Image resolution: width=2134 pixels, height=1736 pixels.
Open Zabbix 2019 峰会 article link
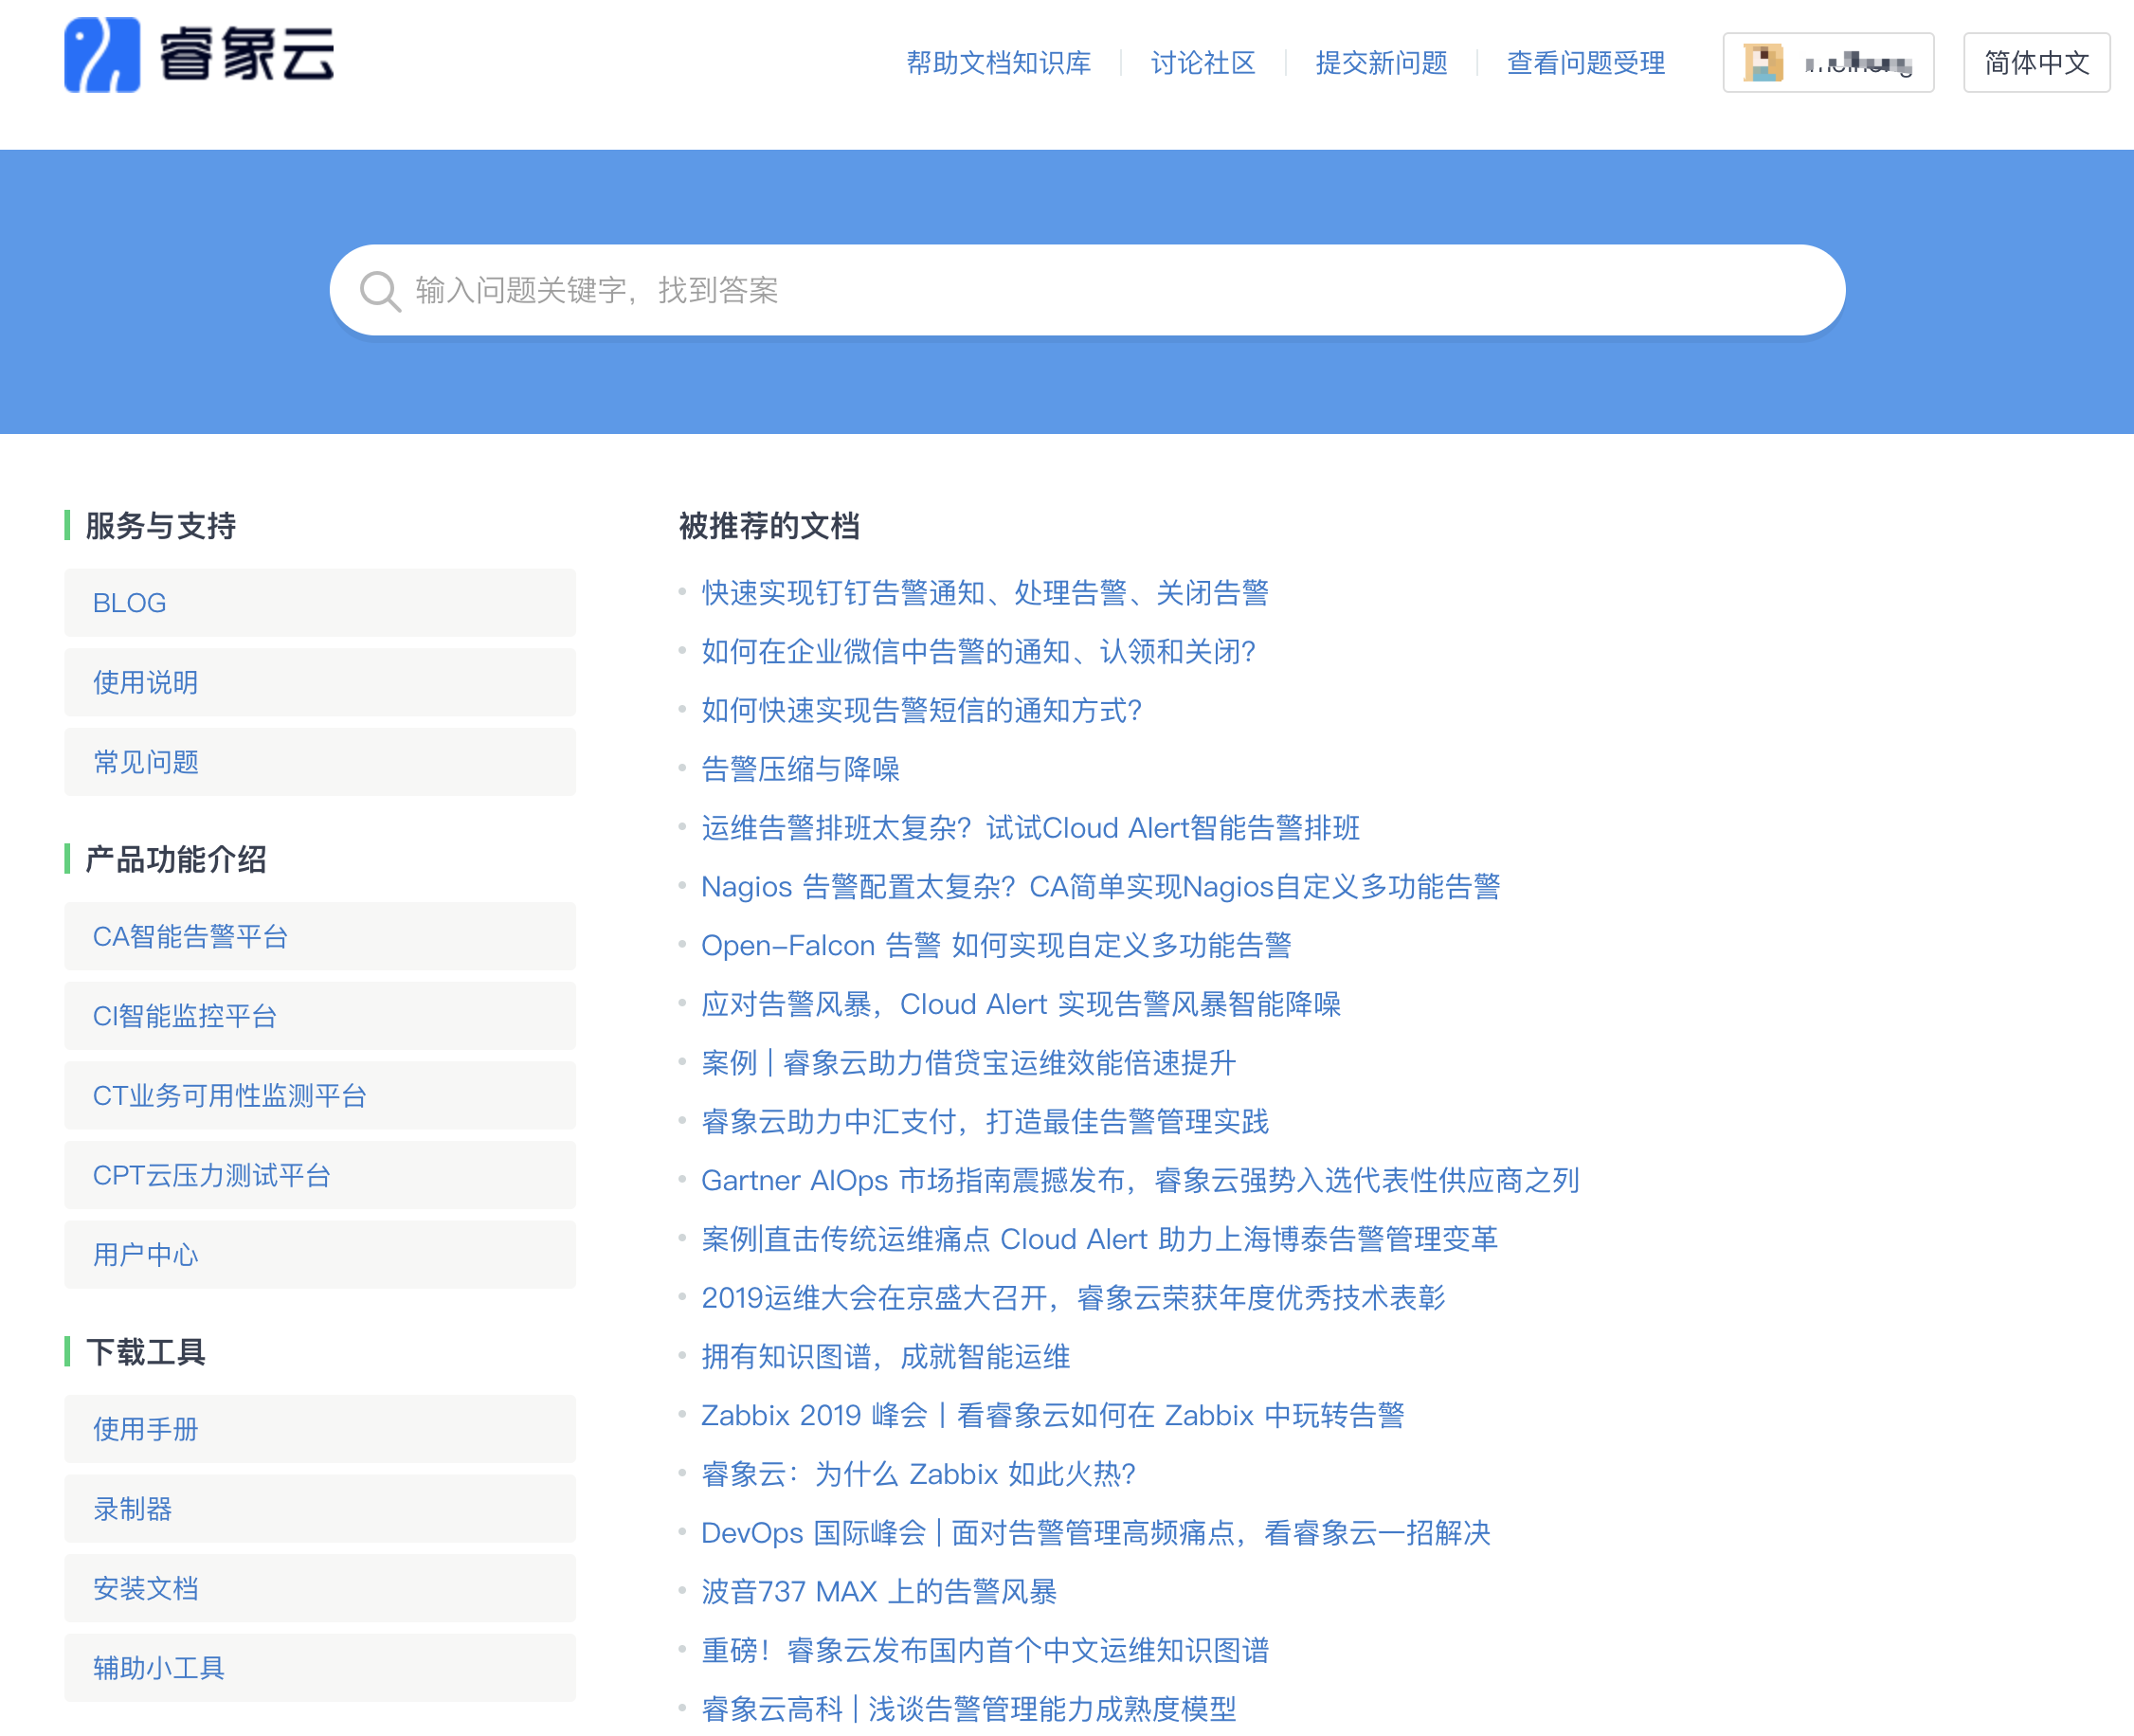point(1052,1416)
